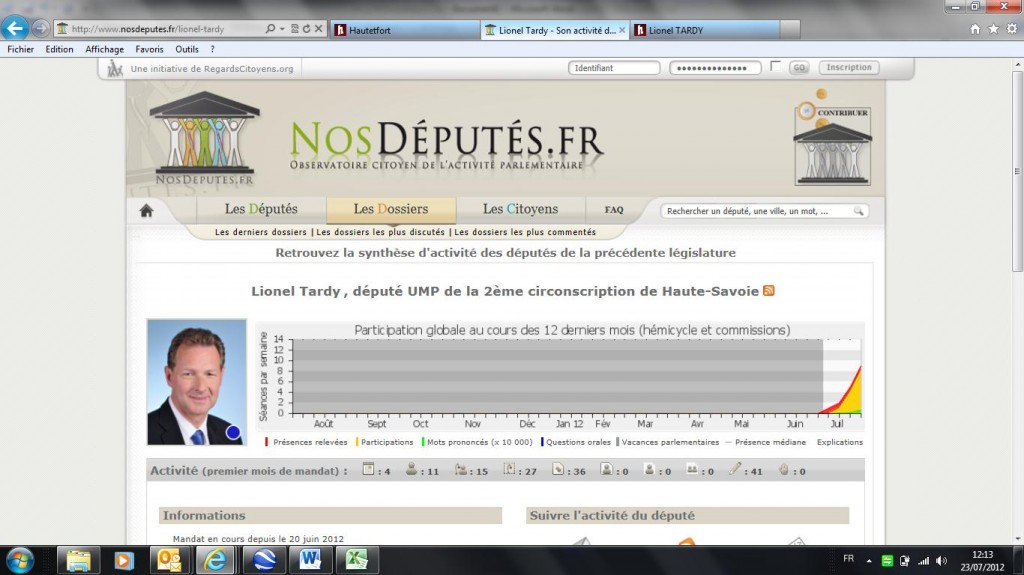This screenshot has height=575, width=1024.
Task: Close the Lionel Tardy activity tab
Action: [622, 30]
